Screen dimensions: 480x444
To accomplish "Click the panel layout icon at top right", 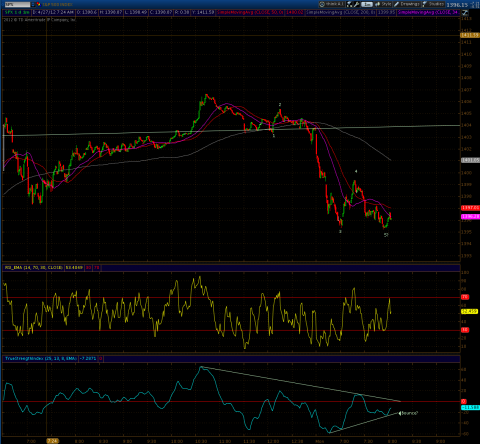I will 472,5.
